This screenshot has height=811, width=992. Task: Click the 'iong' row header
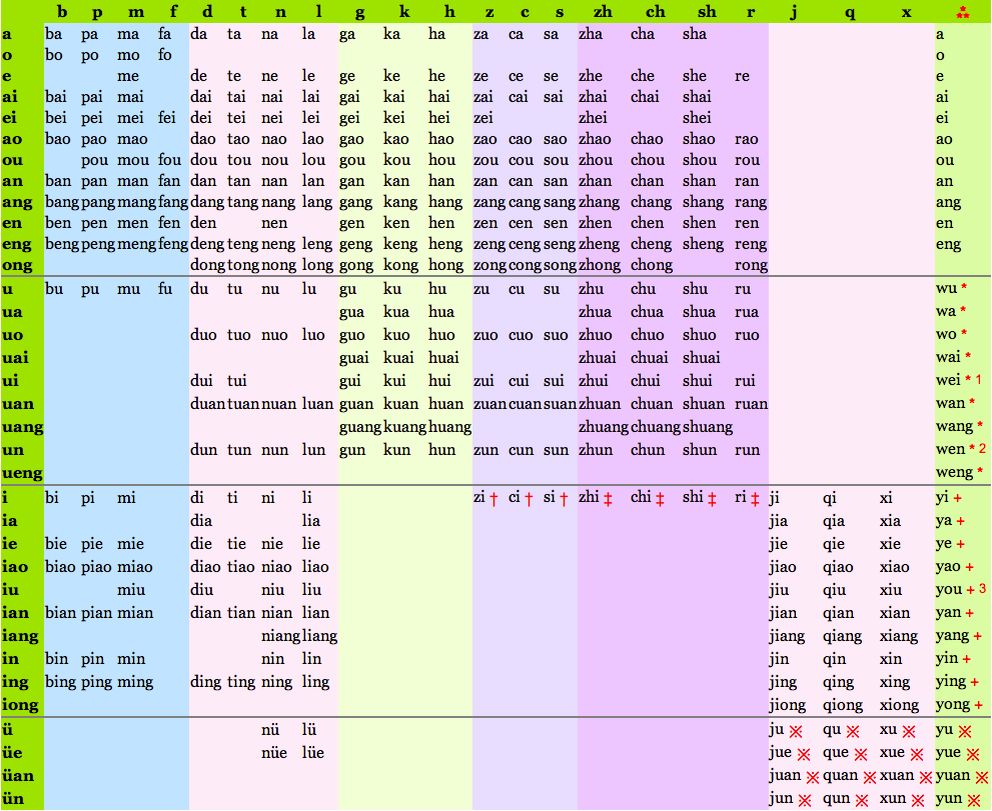coord(20,705)
